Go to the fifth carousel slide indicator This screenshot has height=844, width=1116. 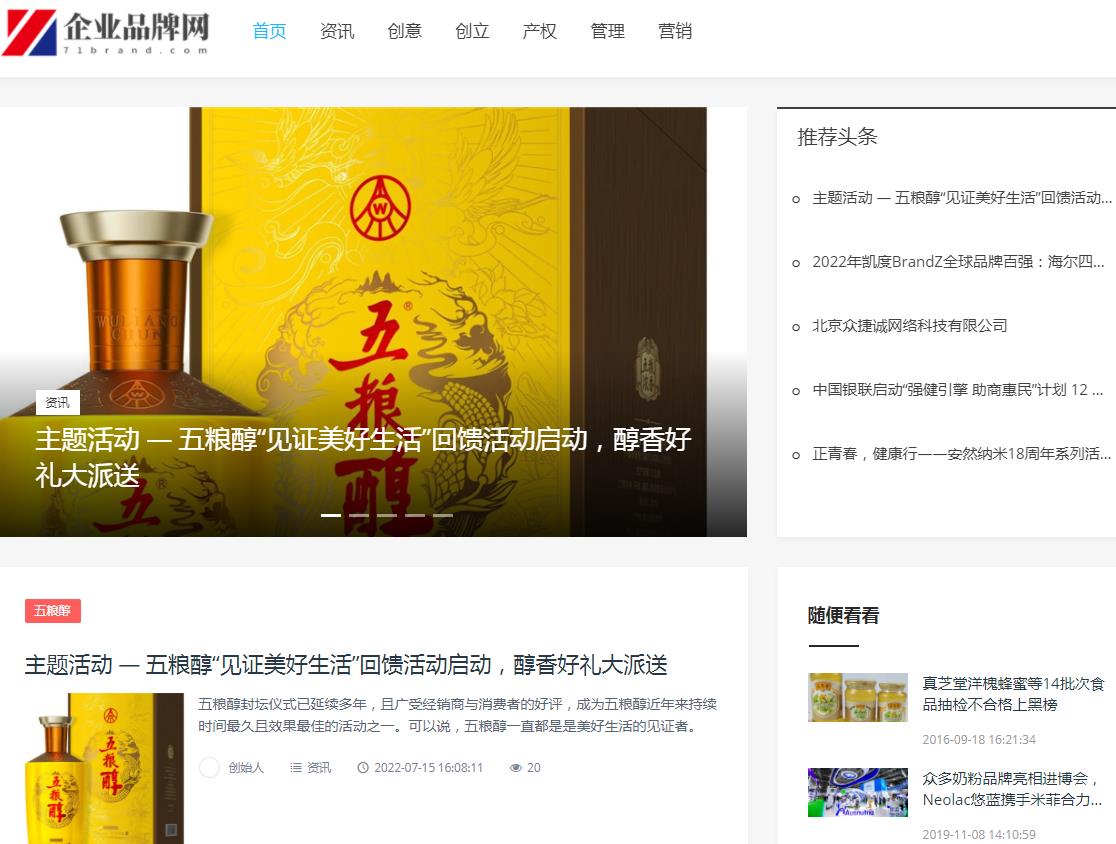coord(443,515)
